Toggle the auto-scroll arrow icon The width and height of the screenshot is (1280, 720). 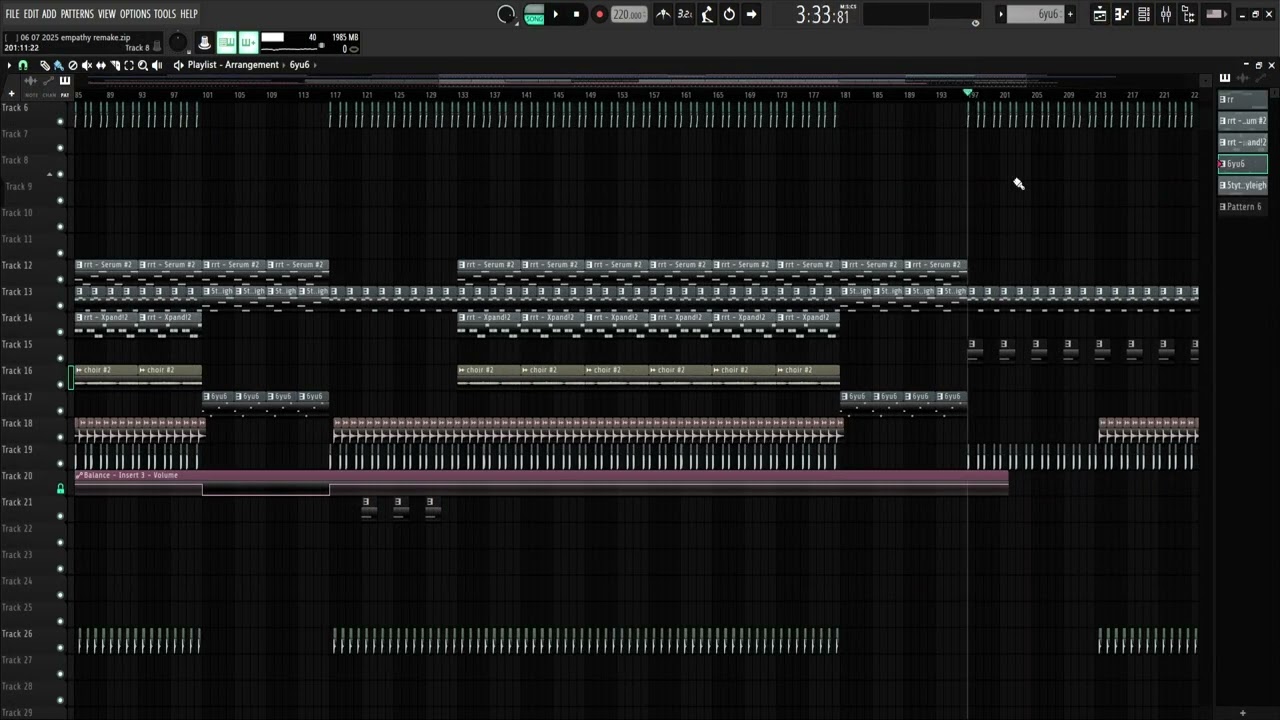tap(751, 14)
